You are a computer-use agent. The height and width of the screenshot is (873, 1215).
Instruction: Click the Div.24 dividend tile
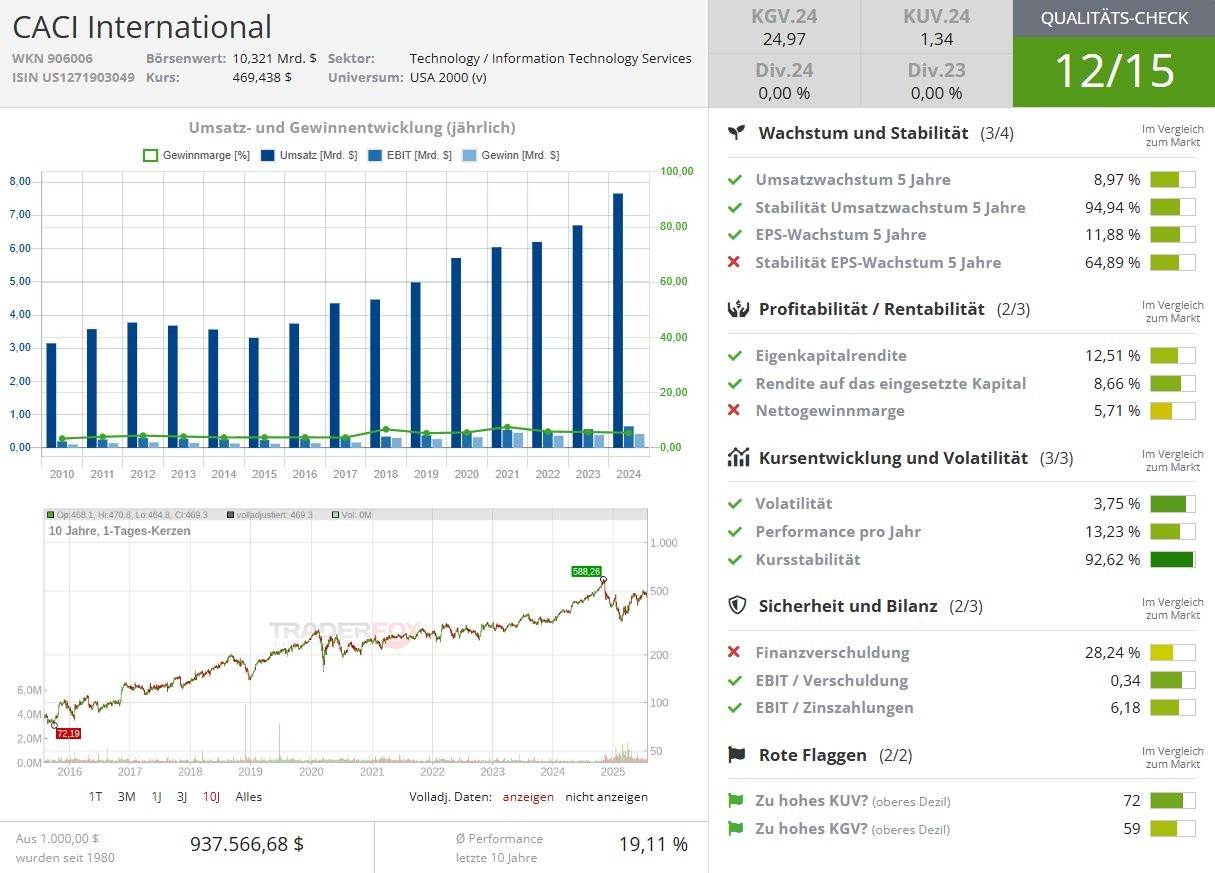click(784, 81)
